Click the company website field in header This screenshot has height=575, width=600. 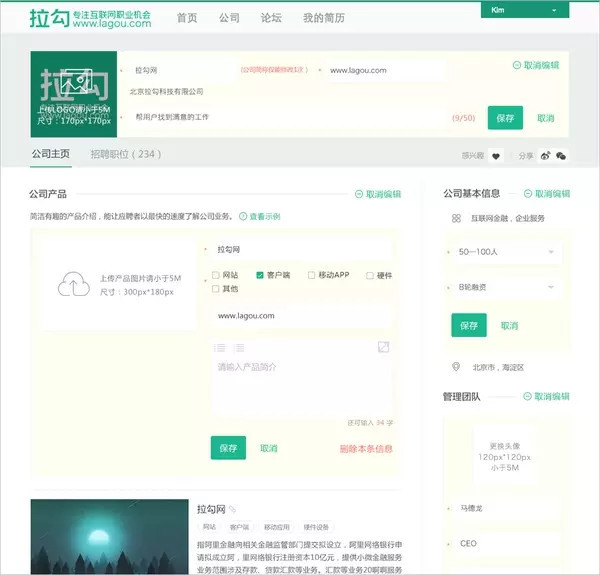click(386, 70)
